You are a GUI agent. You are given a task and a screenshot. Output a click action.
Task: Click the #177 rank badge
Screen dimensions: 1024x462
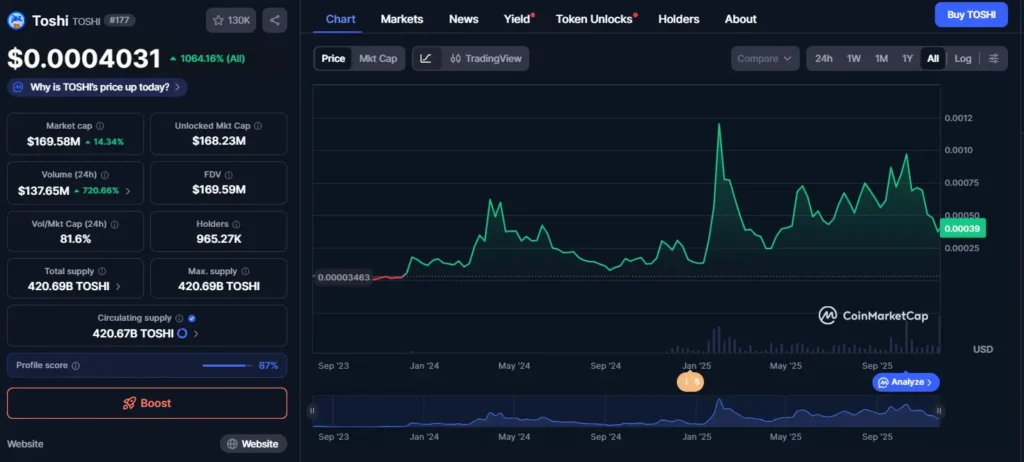point(120,20)
